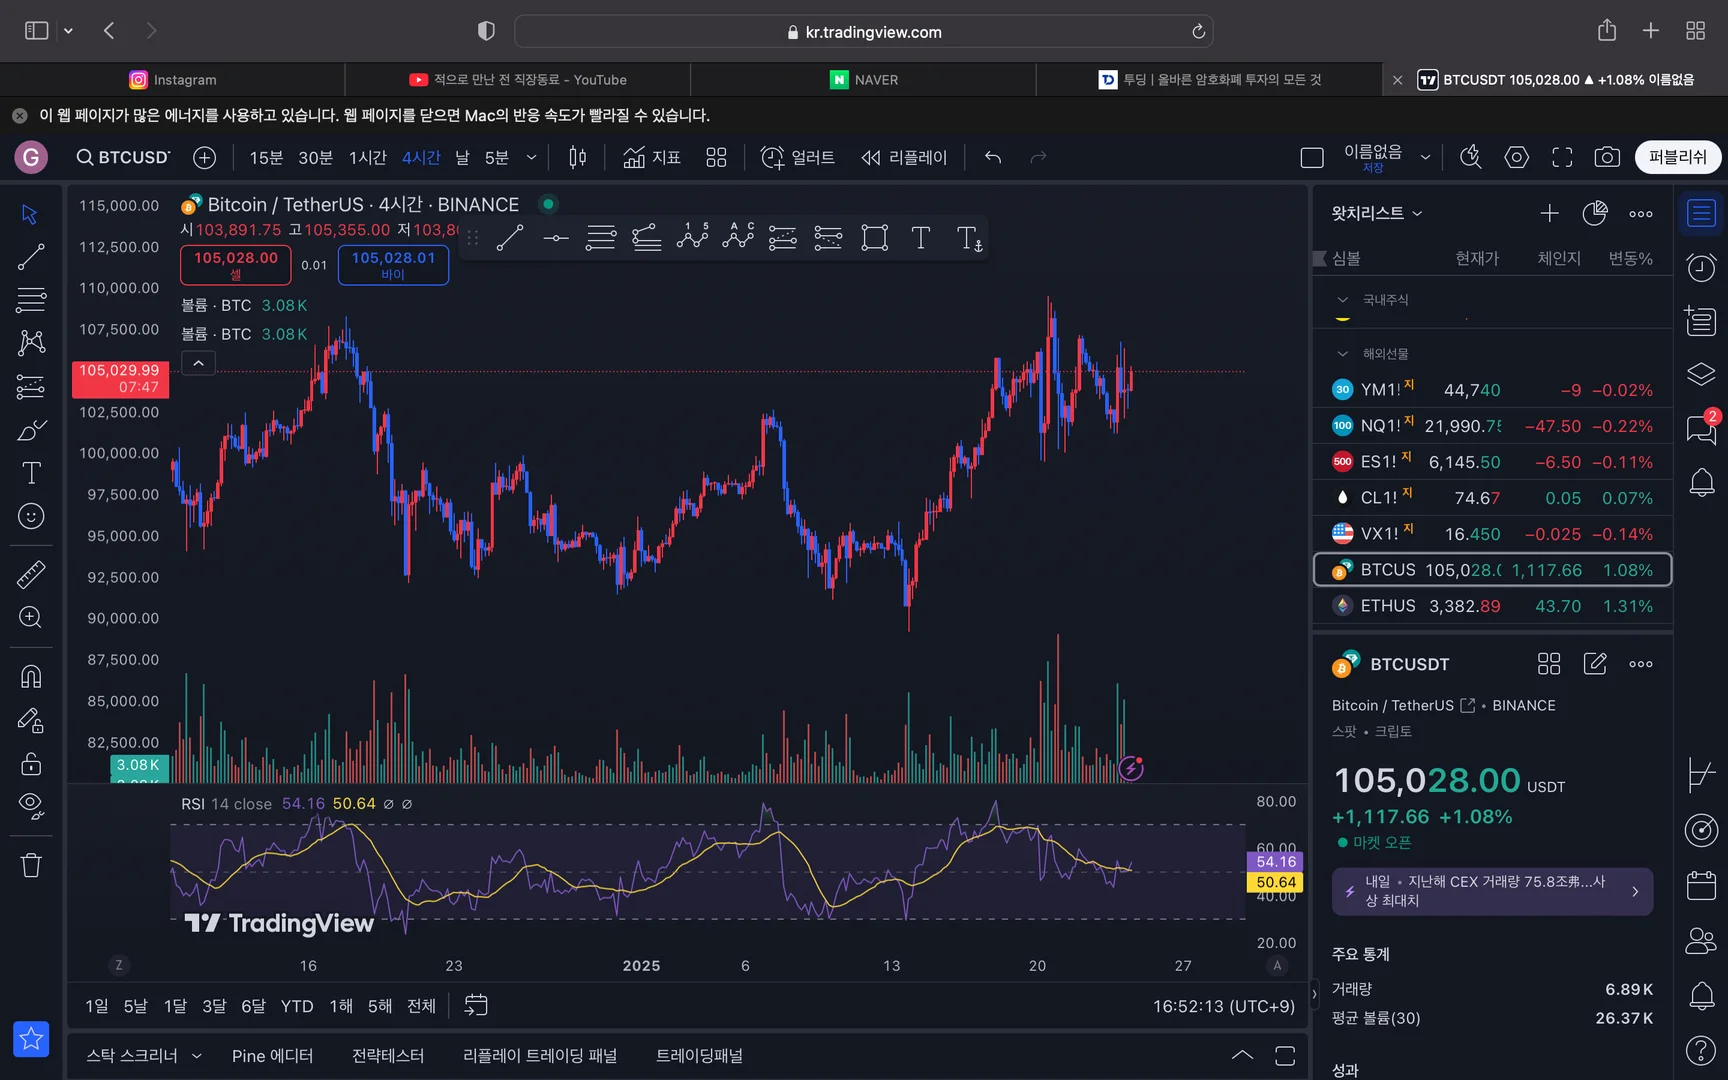Open the alerts clock icon in right sidebar
The image size is (1728, 1080).
1701,267
